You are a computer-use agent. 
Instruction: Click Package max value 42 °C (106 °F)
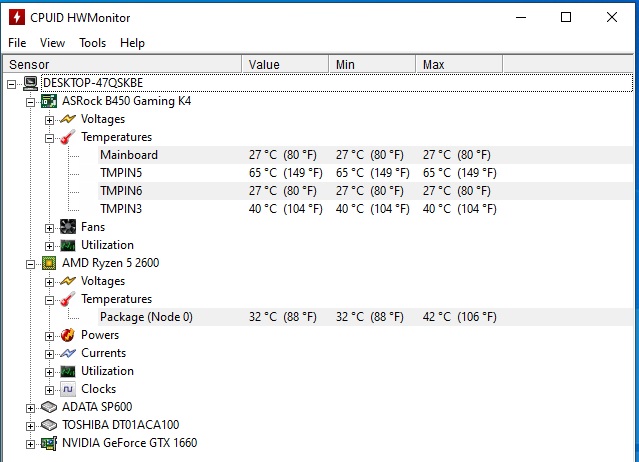coord(460,317)
